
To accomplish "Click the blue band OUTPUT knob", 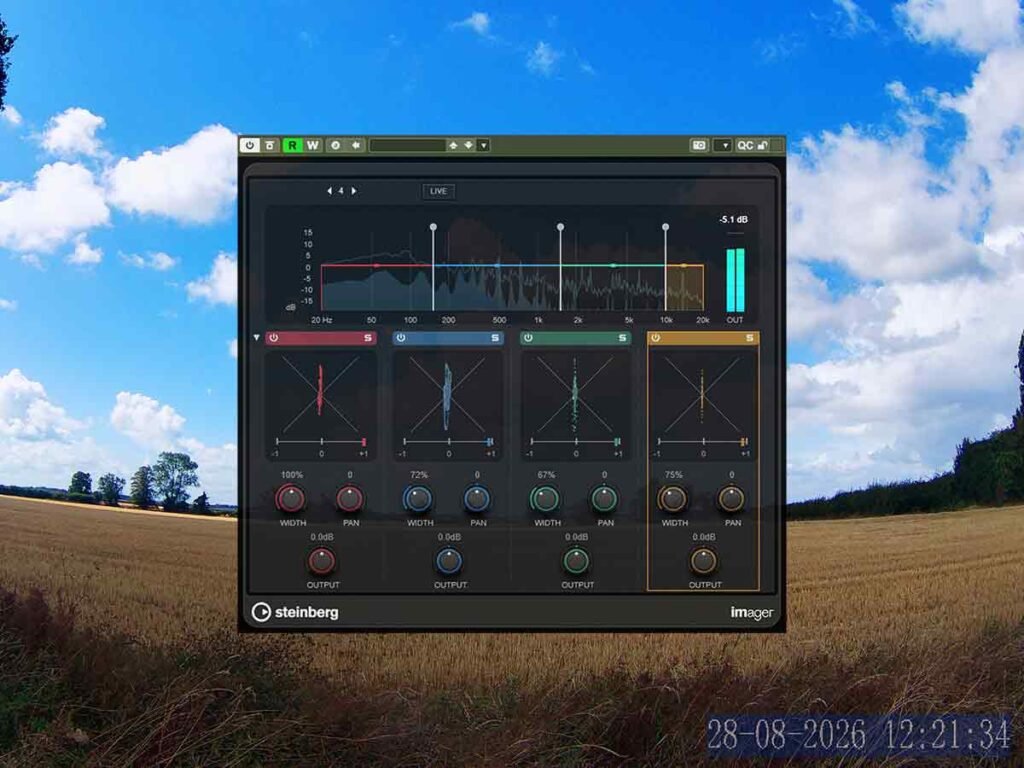I will [x=449, y=560].
